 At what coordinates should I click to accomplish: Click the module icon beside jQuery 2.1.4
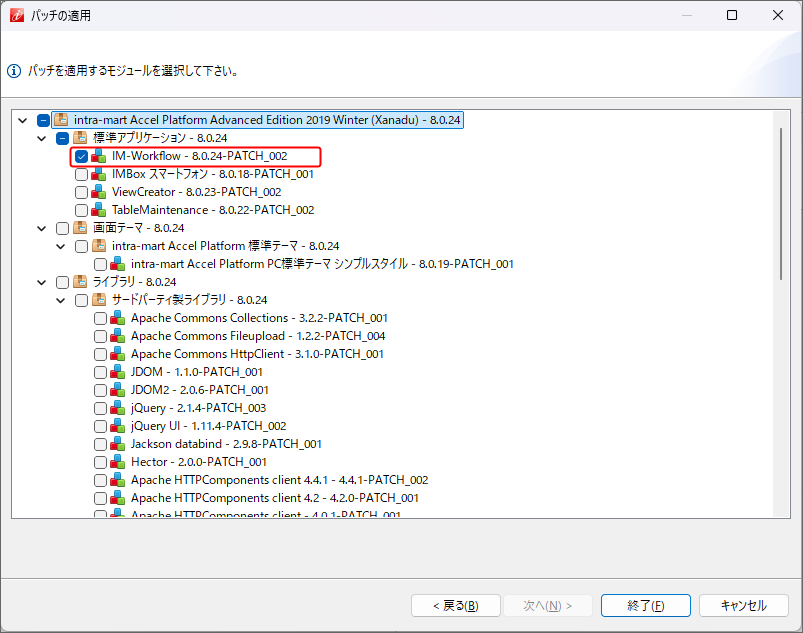tap(117, 408)
